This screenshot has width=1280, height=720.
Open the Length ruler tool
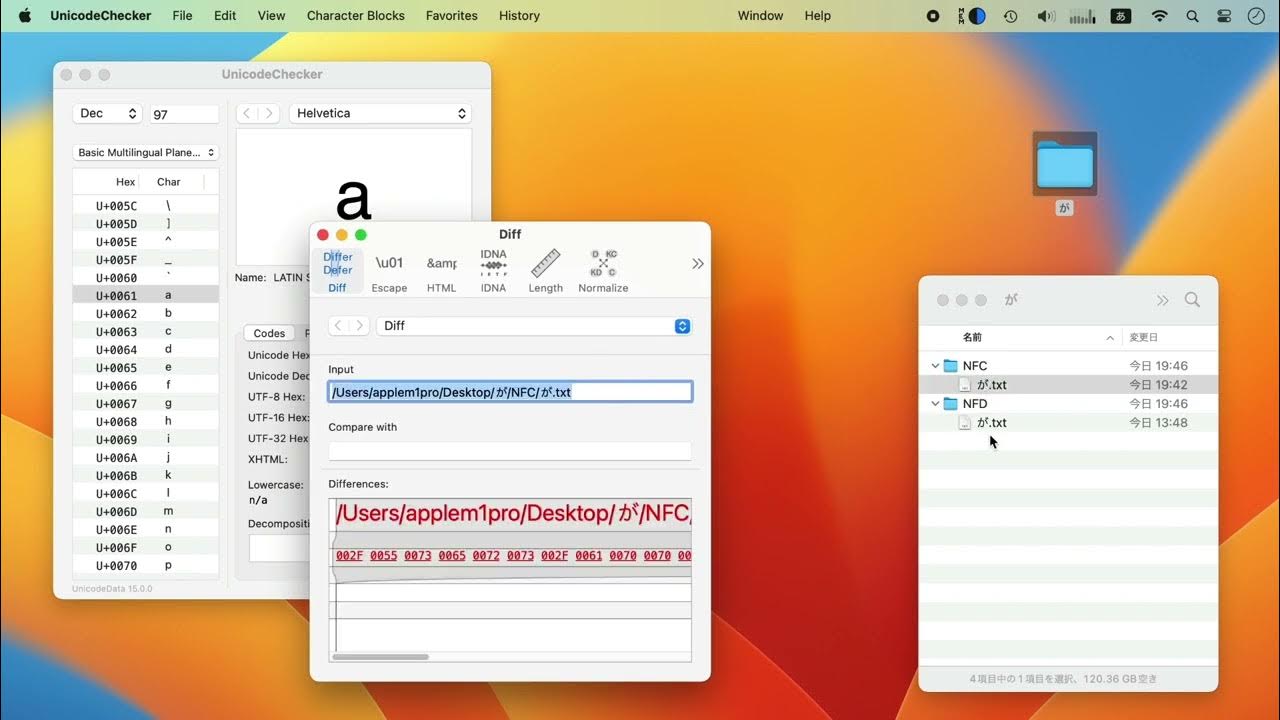coord(545,270)
